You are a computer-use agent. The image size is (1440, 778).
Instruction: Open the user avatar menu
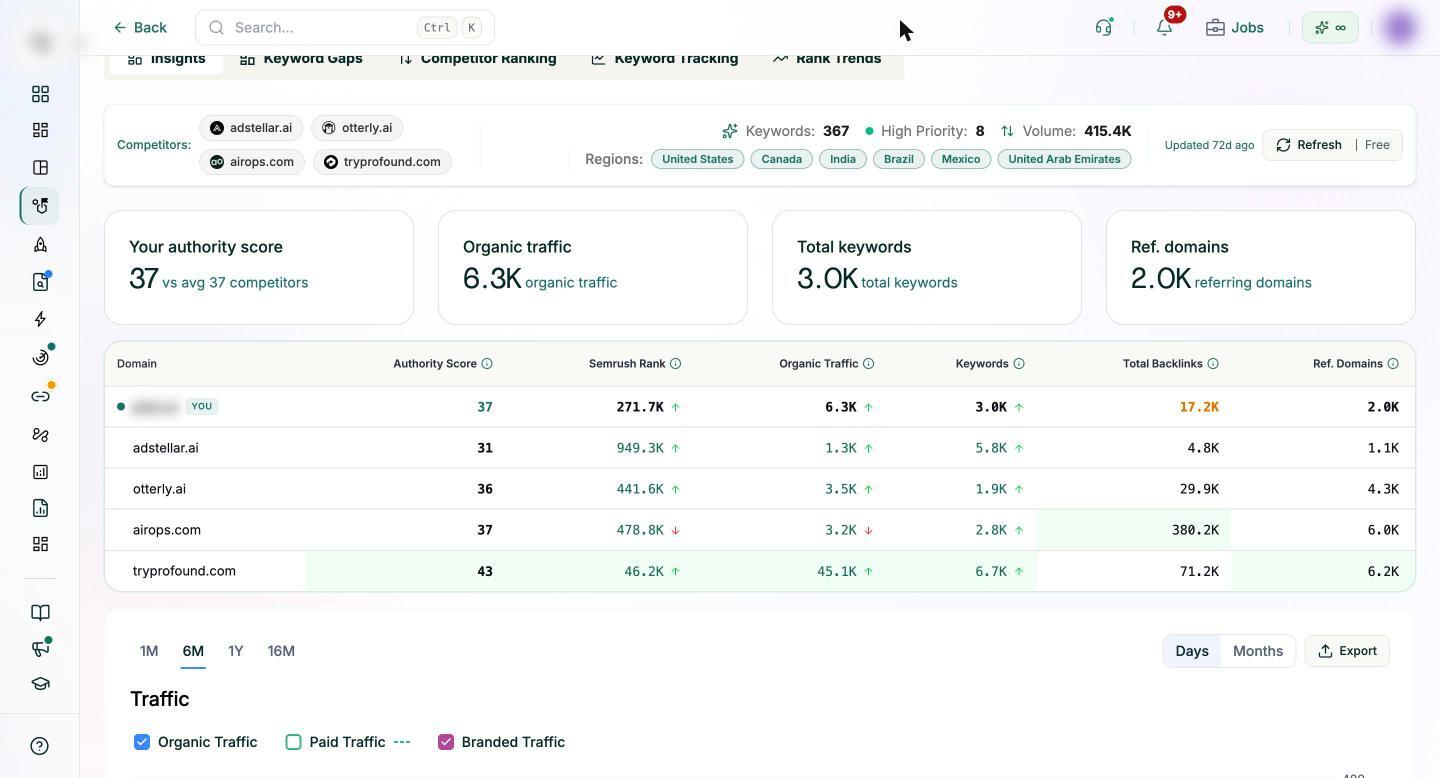point(1400,27)
